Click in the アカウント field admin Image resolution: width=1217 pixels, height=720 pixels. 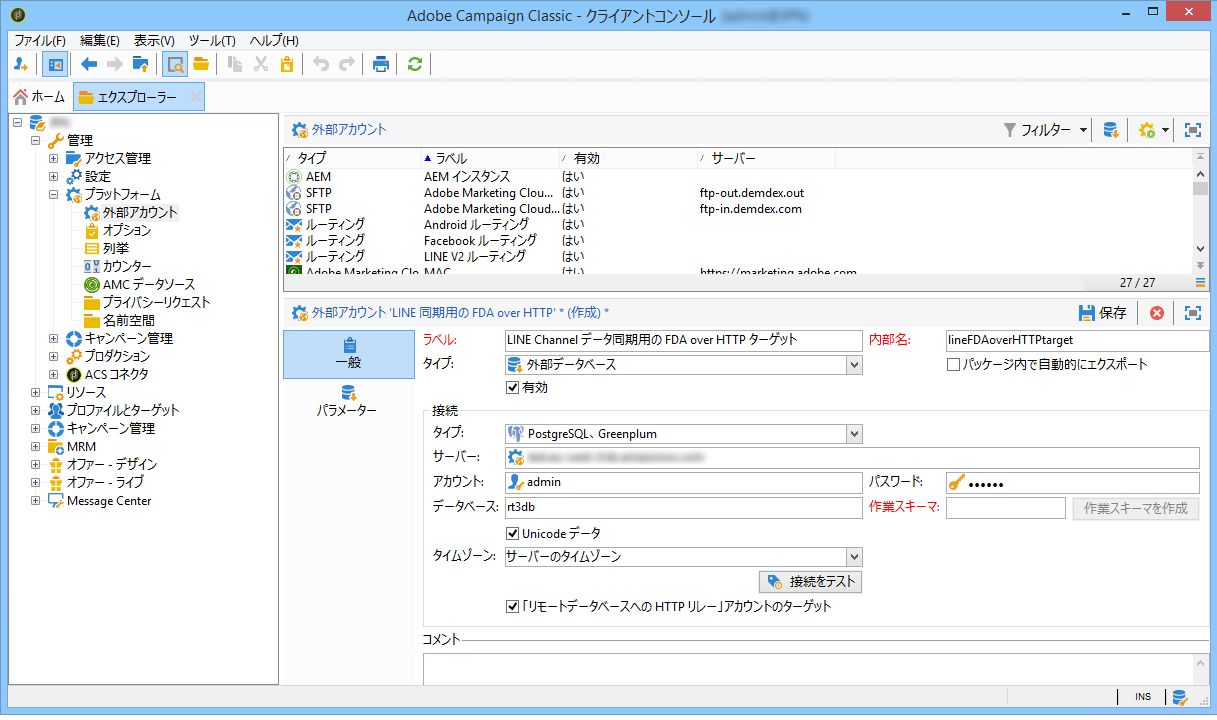click(683, 483)
